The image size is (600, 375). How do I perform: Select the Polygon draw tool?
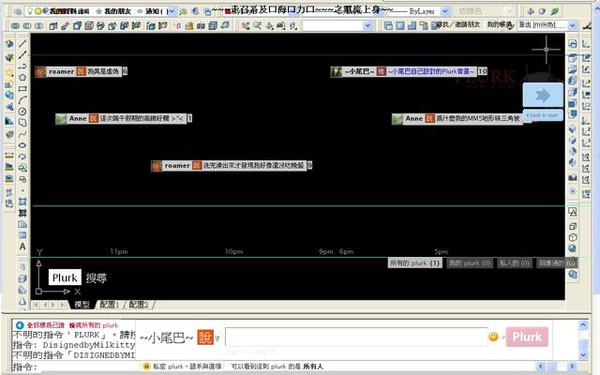point(23,78)
